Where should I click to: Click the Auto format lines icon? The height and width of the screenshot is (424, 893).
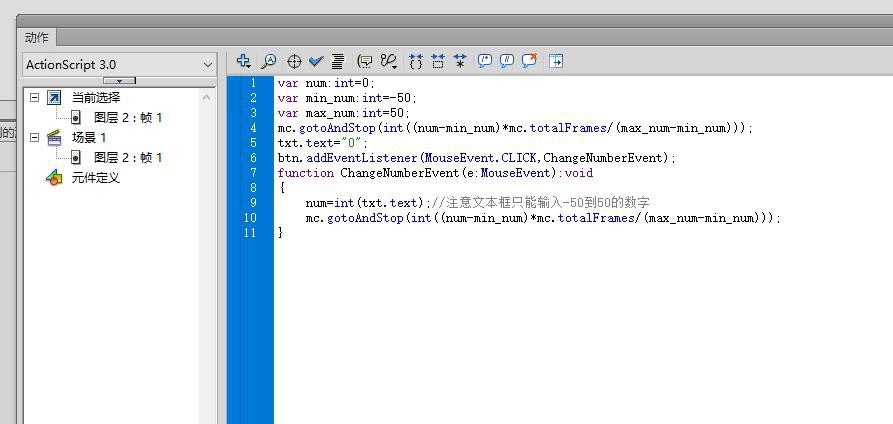point(338,61)
